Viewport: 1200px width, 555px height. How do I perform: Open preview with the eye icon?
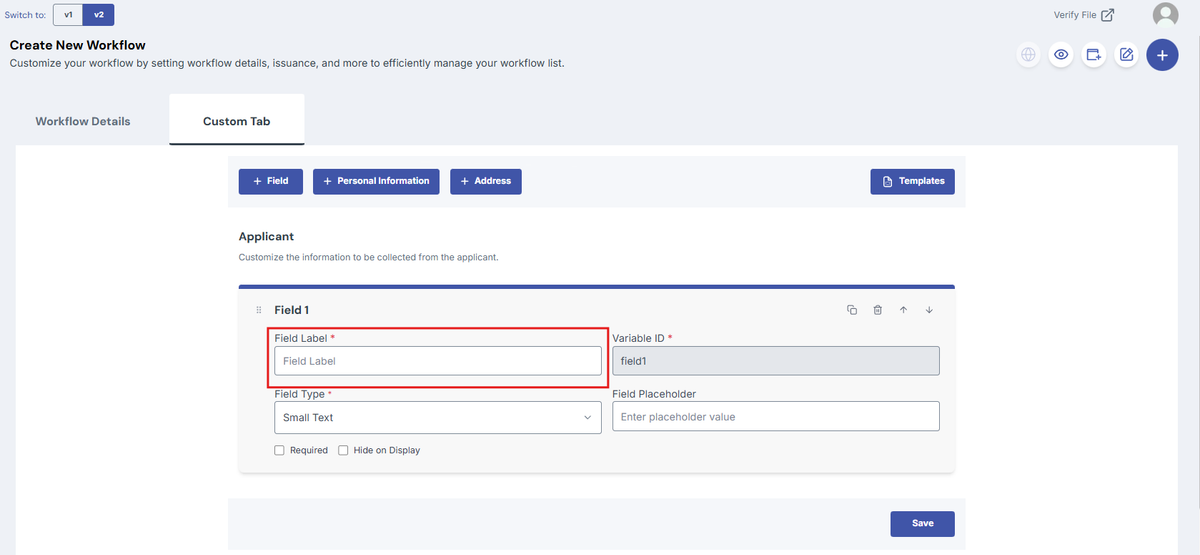[x=1061, y=55]
